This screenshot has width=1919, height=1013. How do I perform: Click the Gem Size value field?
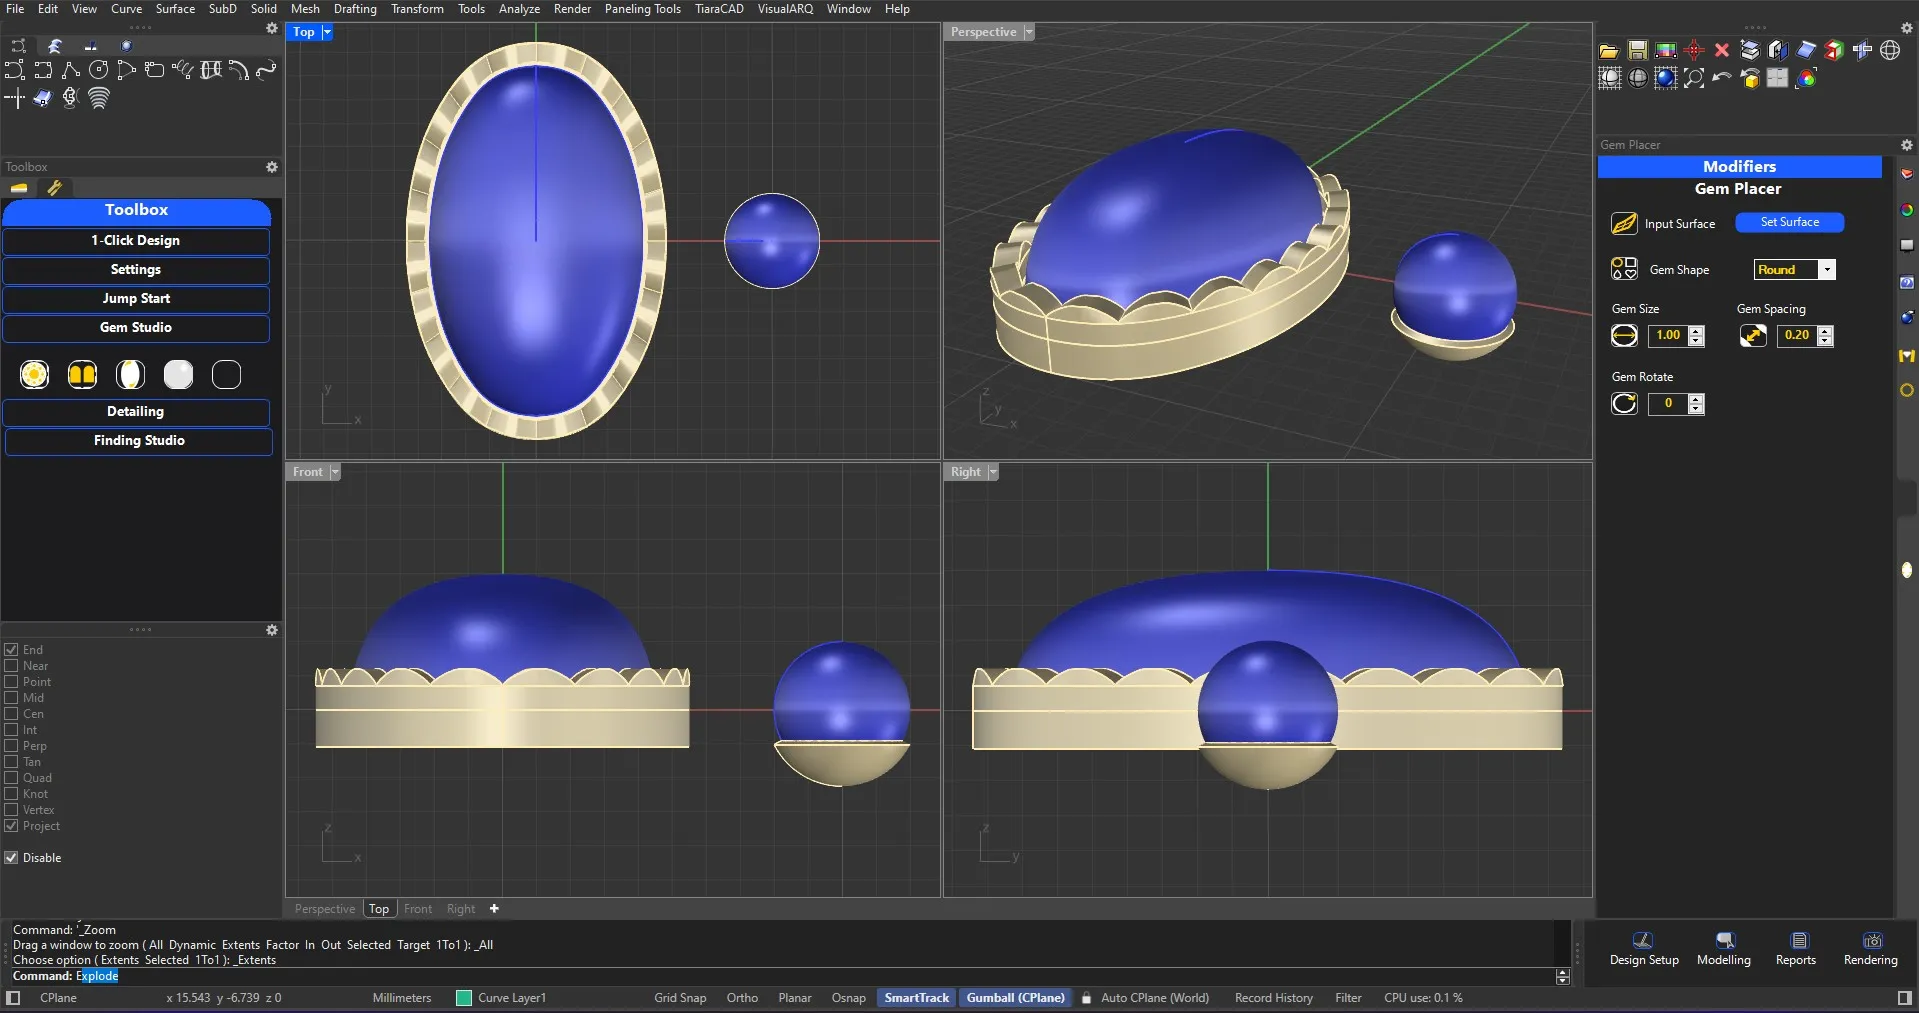(x=1667, y=335)
